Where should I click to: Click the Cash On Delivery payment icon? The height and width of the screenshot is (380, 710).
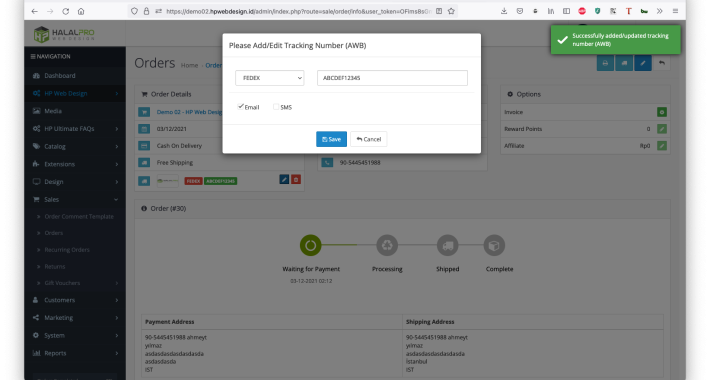pos(144,146)
